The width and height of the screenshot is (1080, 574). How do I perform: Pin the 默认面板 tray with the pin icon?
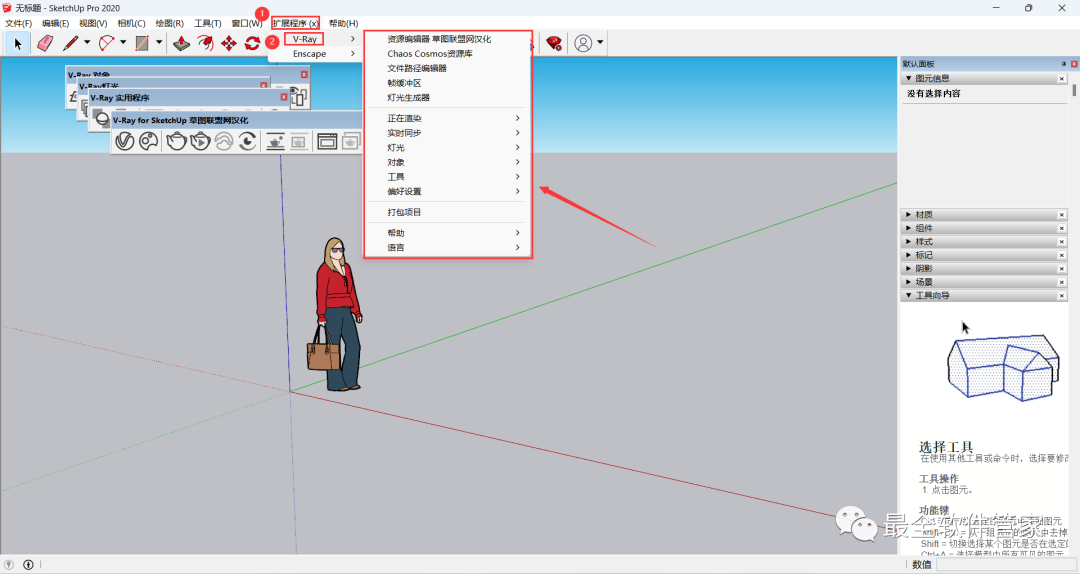1063,63
